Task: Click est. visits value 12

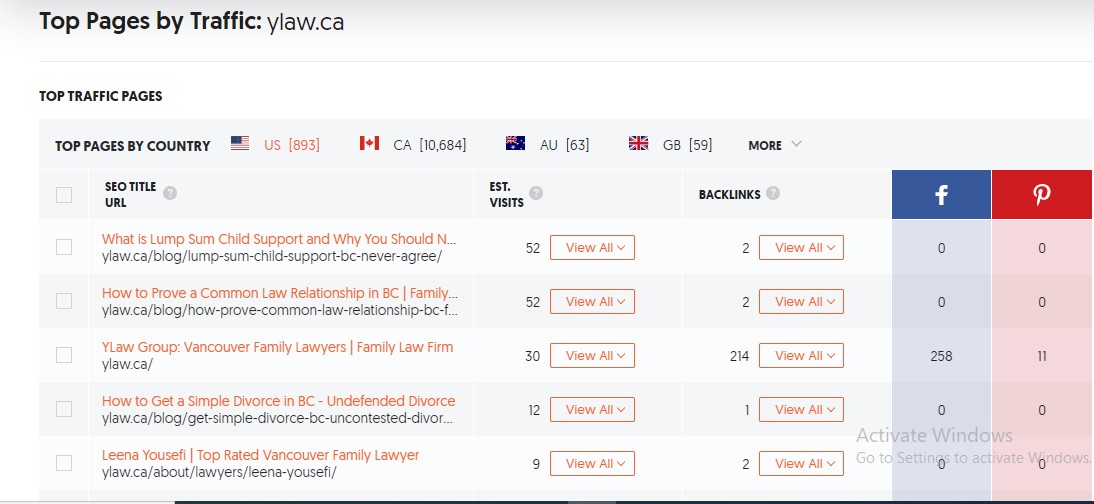Action: click(534, 410)
